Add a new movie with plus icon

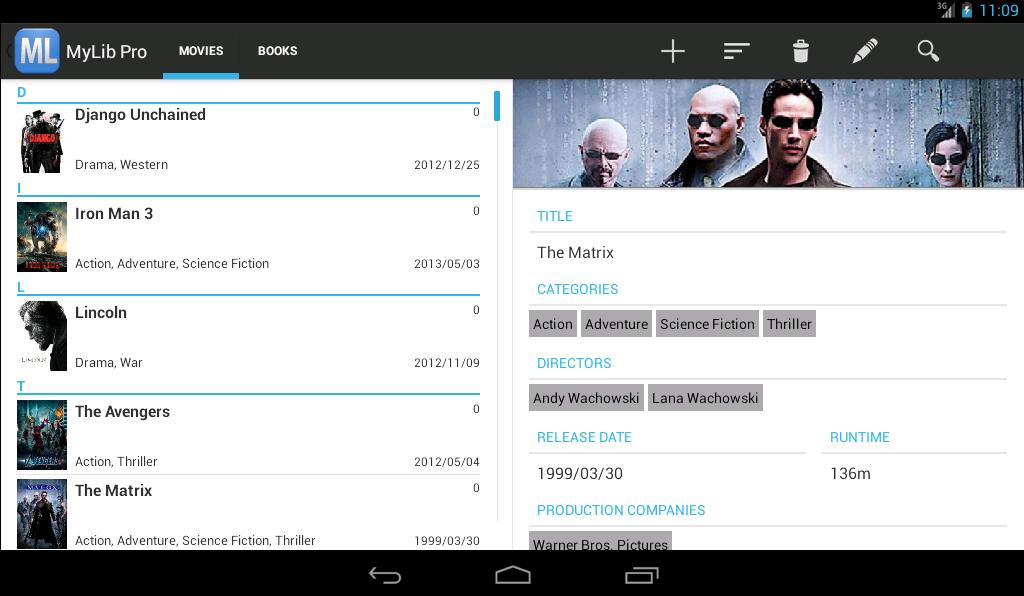(673, 51)
